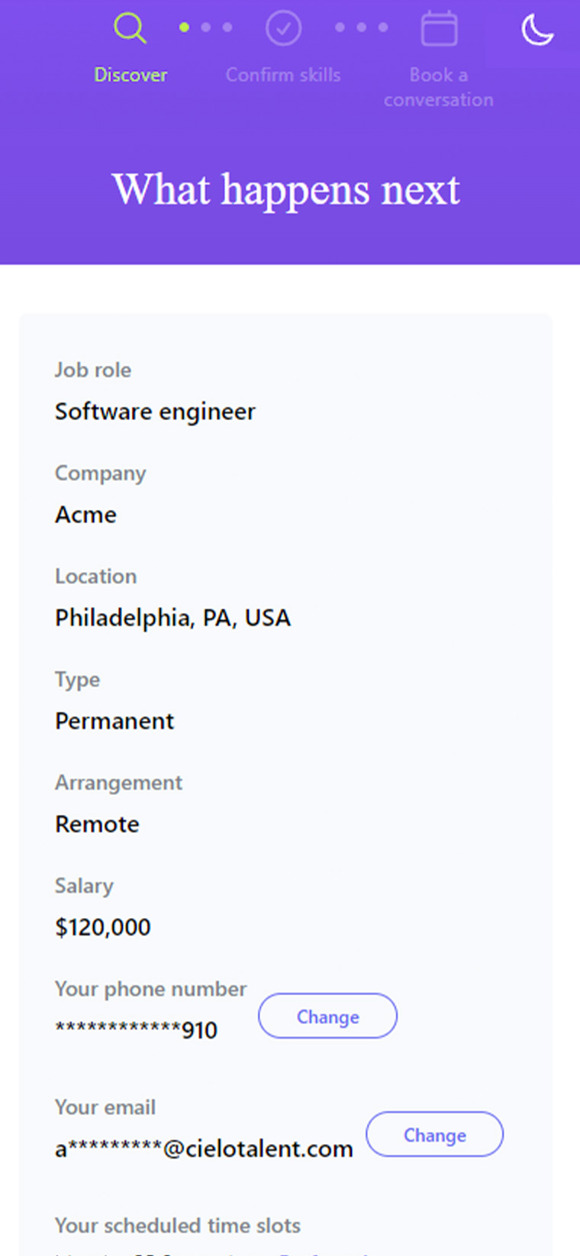Select the Confirm skills step label
Screen dimensions: 580x1256
point(283,75)
